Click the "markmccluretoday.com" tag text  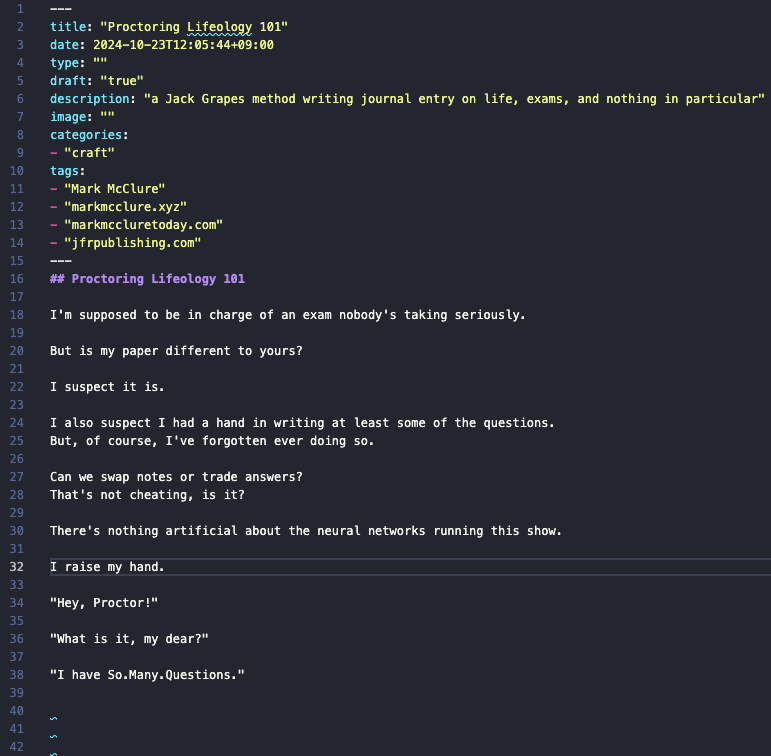[144, 225]
